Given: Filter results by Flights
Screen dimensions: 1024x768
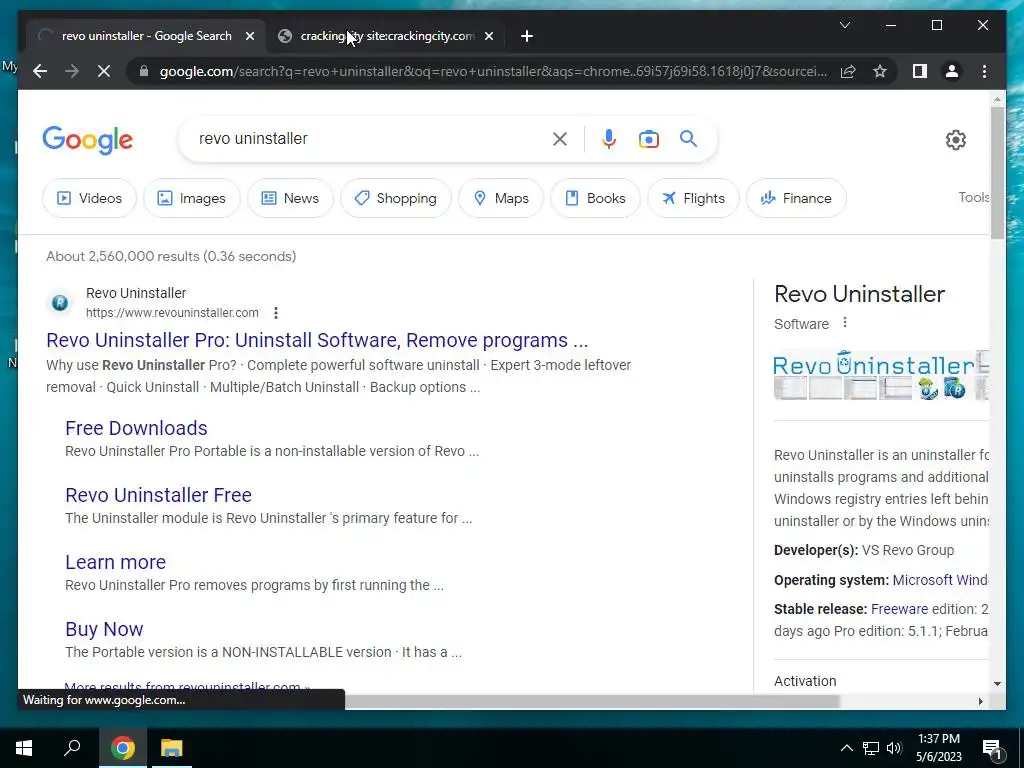Looking at the screenshot, I should click(x=693, y=198).
